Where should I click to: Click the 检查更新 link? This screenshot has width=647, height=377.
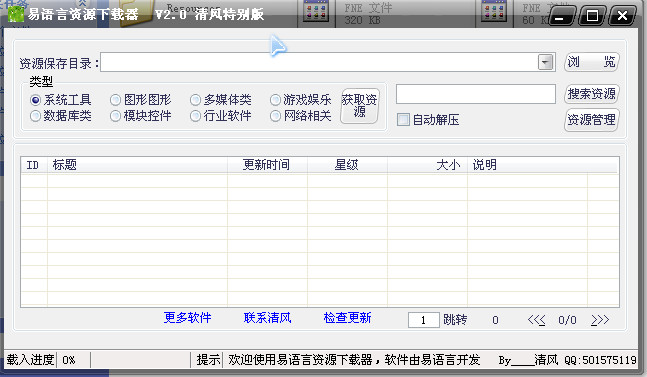click(x=347, y=318)
